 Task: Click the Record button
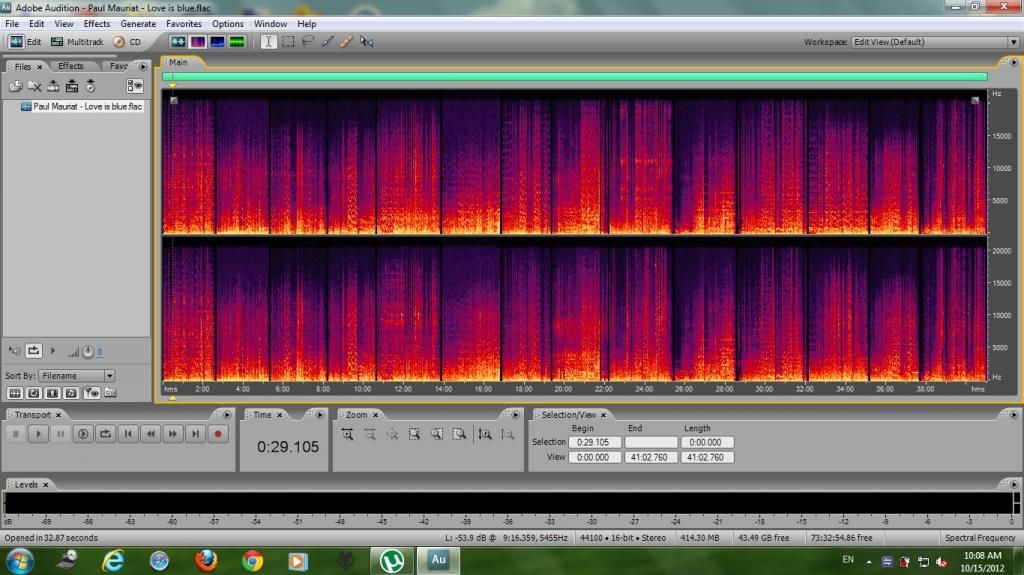(218, 434)
